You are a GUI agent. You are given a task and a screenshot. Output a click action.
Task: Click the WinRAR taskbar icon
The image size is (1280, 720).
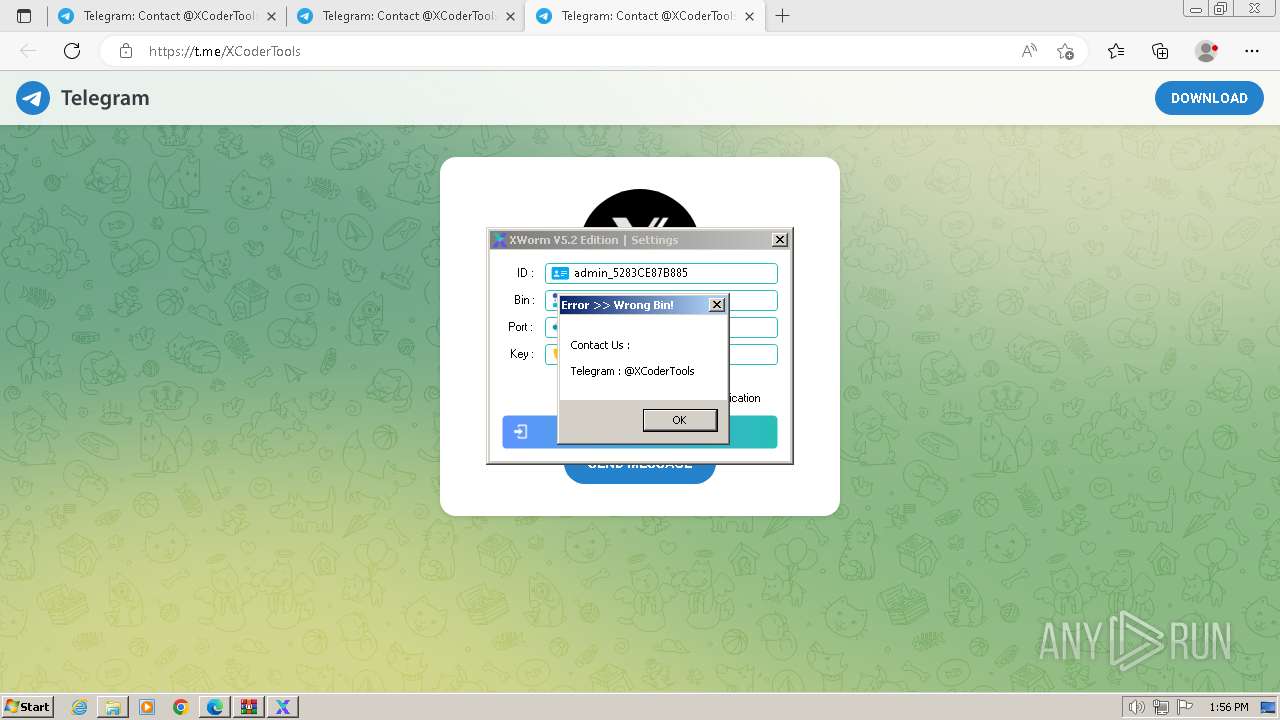[249, 707]
